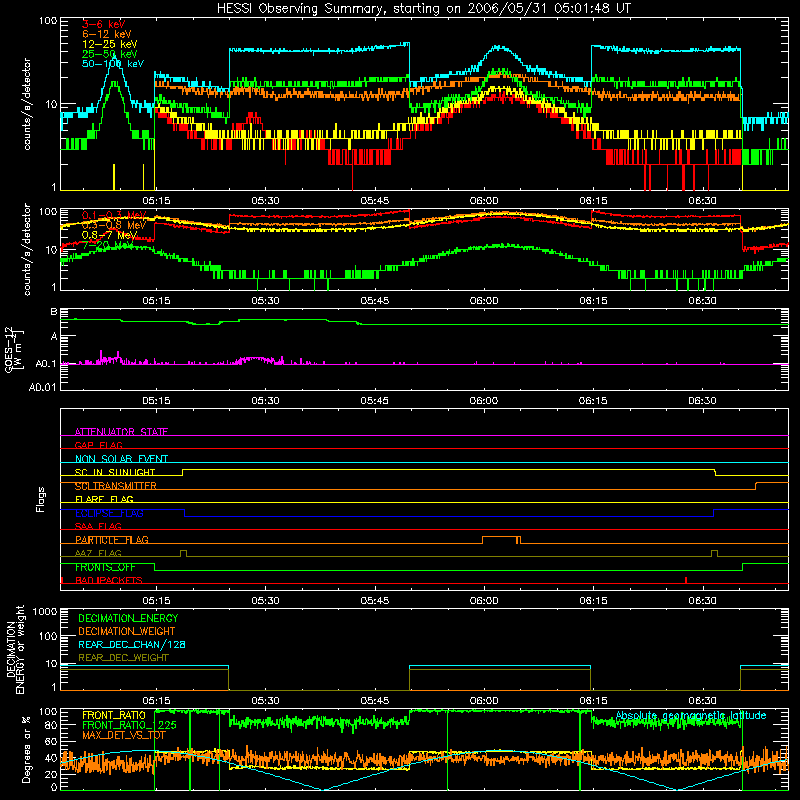Click the DECIMATION_ENERGY legend label
The image size is (800, 800).
pyautogui.click(x=128, y=618)
